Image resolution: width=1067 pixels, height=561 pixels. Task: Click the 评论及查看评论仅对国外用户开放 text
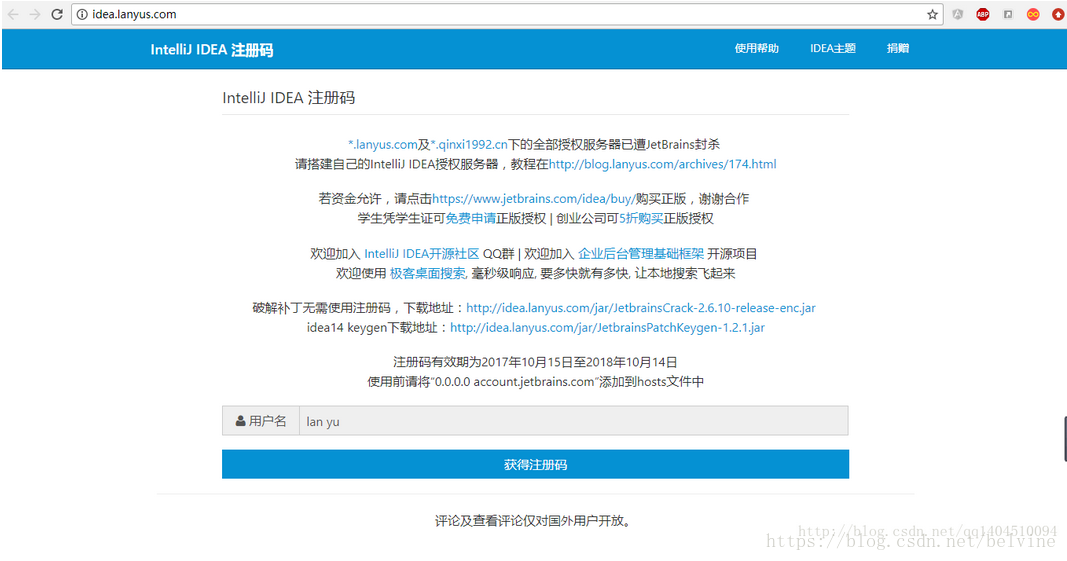535,521
